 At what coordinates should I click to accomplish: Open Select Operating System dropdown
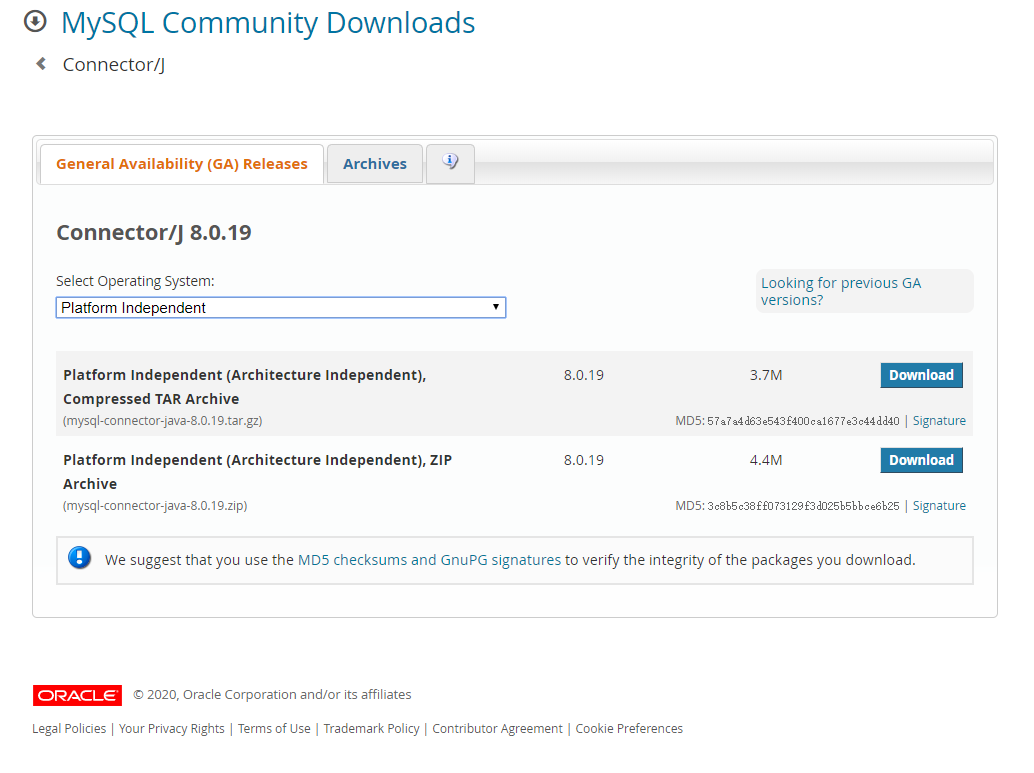click(281, 308)
